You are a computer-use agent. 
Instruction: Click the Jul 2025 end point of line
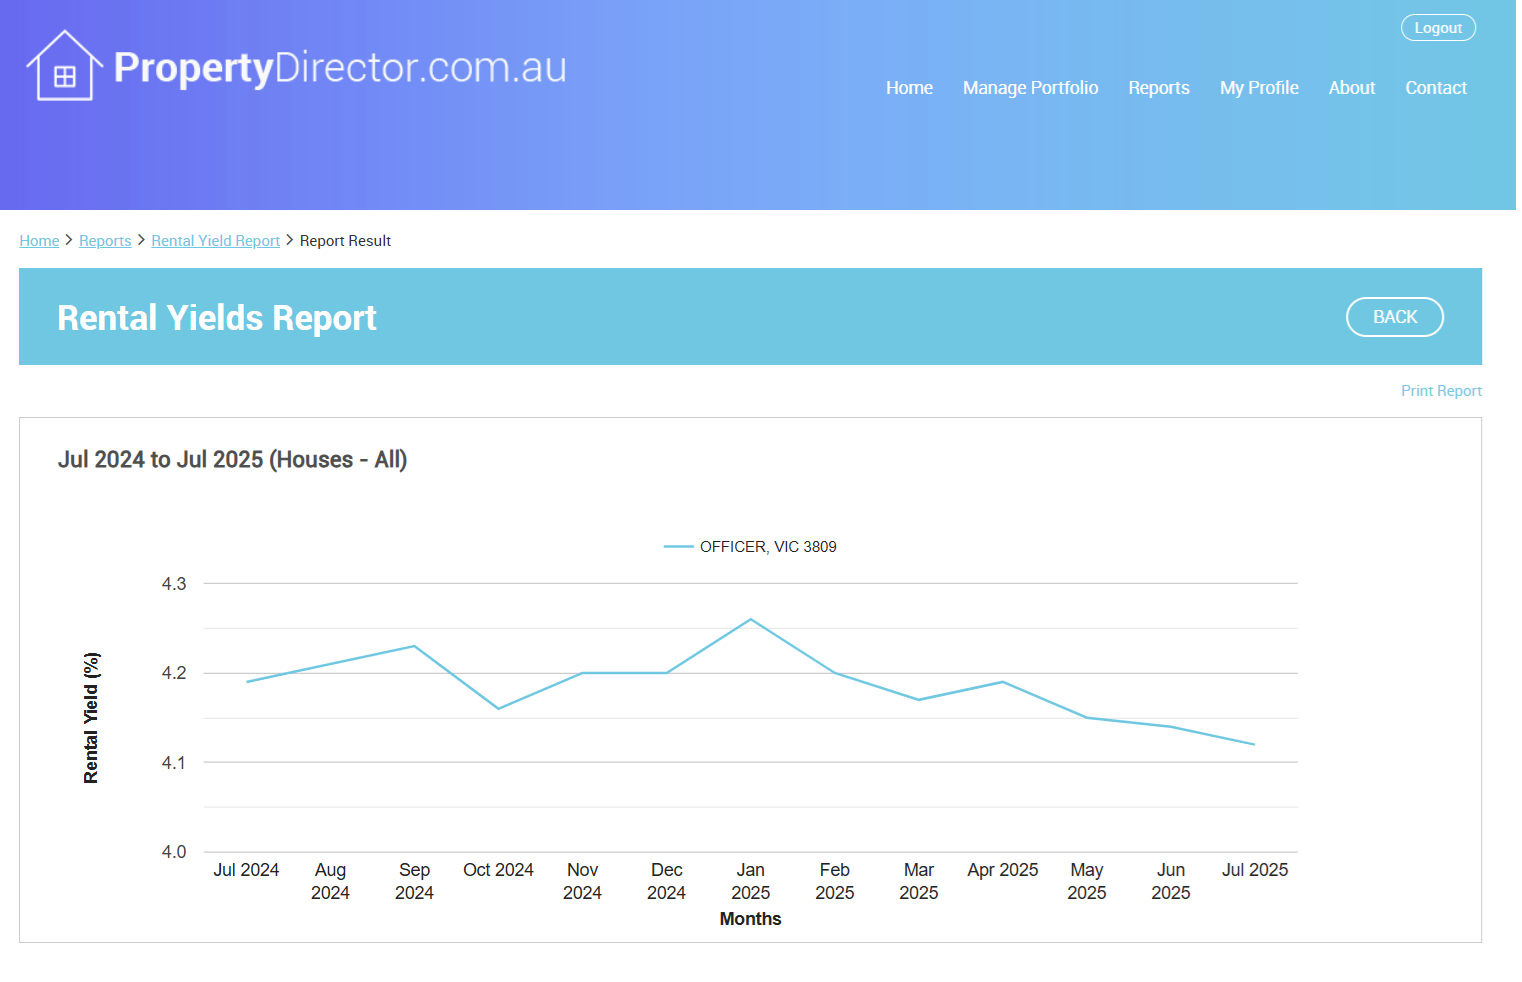tap(1254, 744)
